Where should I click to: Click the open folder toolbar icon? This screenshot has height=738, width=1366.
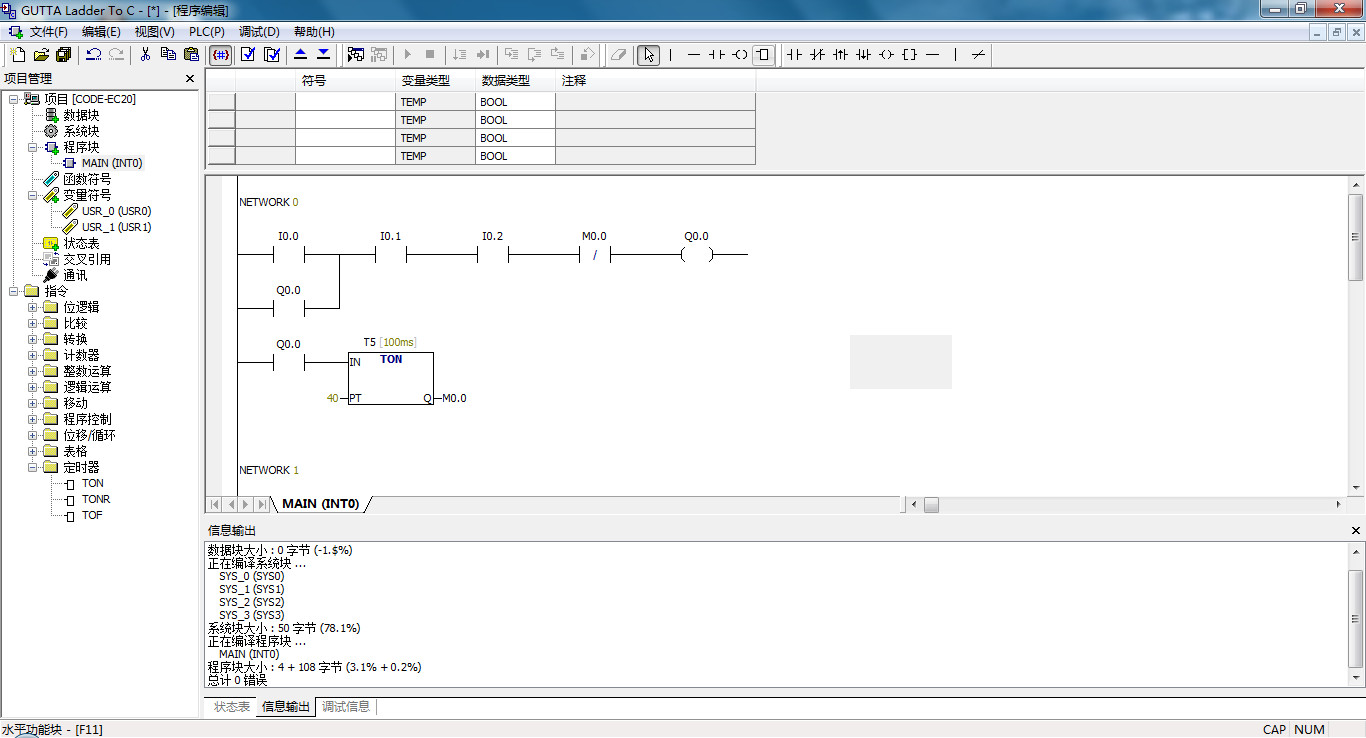(41, 54)
